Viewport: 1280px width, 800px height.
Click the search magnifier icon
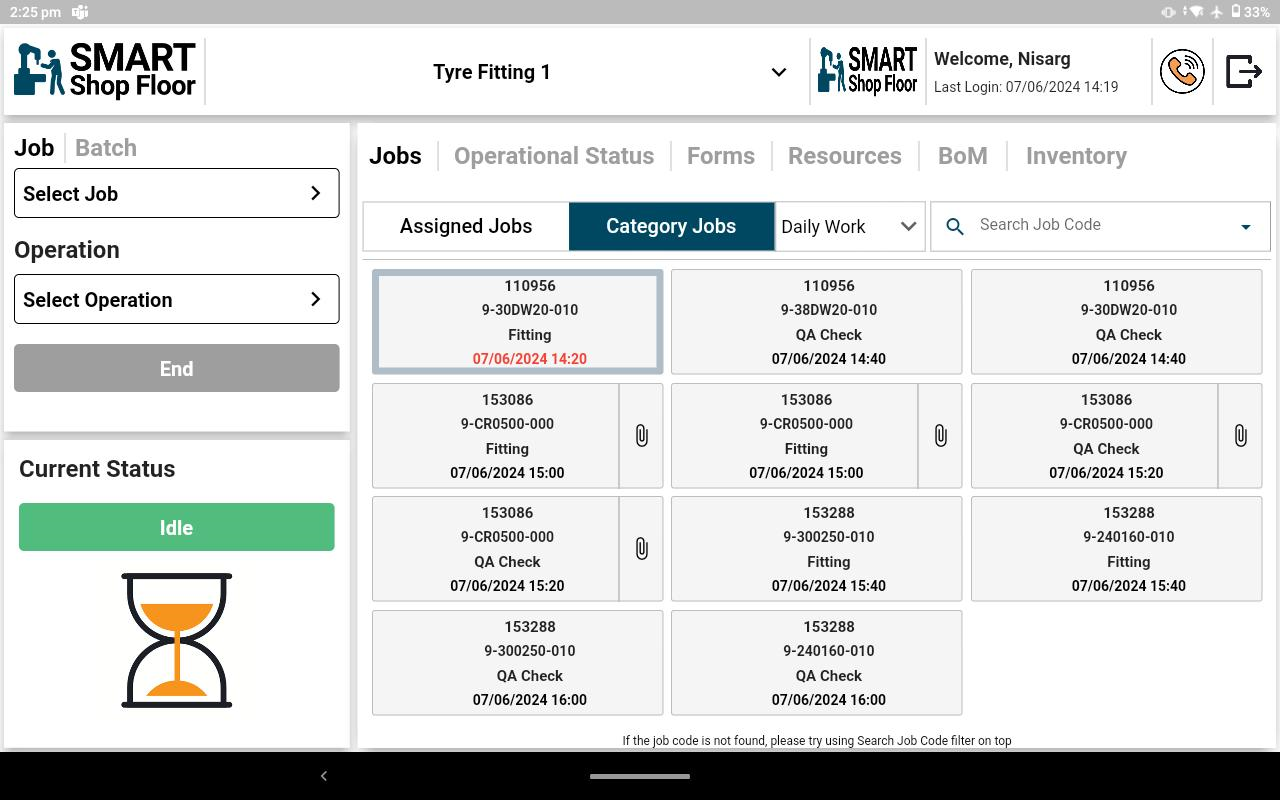pyautogui.click(x=955, y=227)
